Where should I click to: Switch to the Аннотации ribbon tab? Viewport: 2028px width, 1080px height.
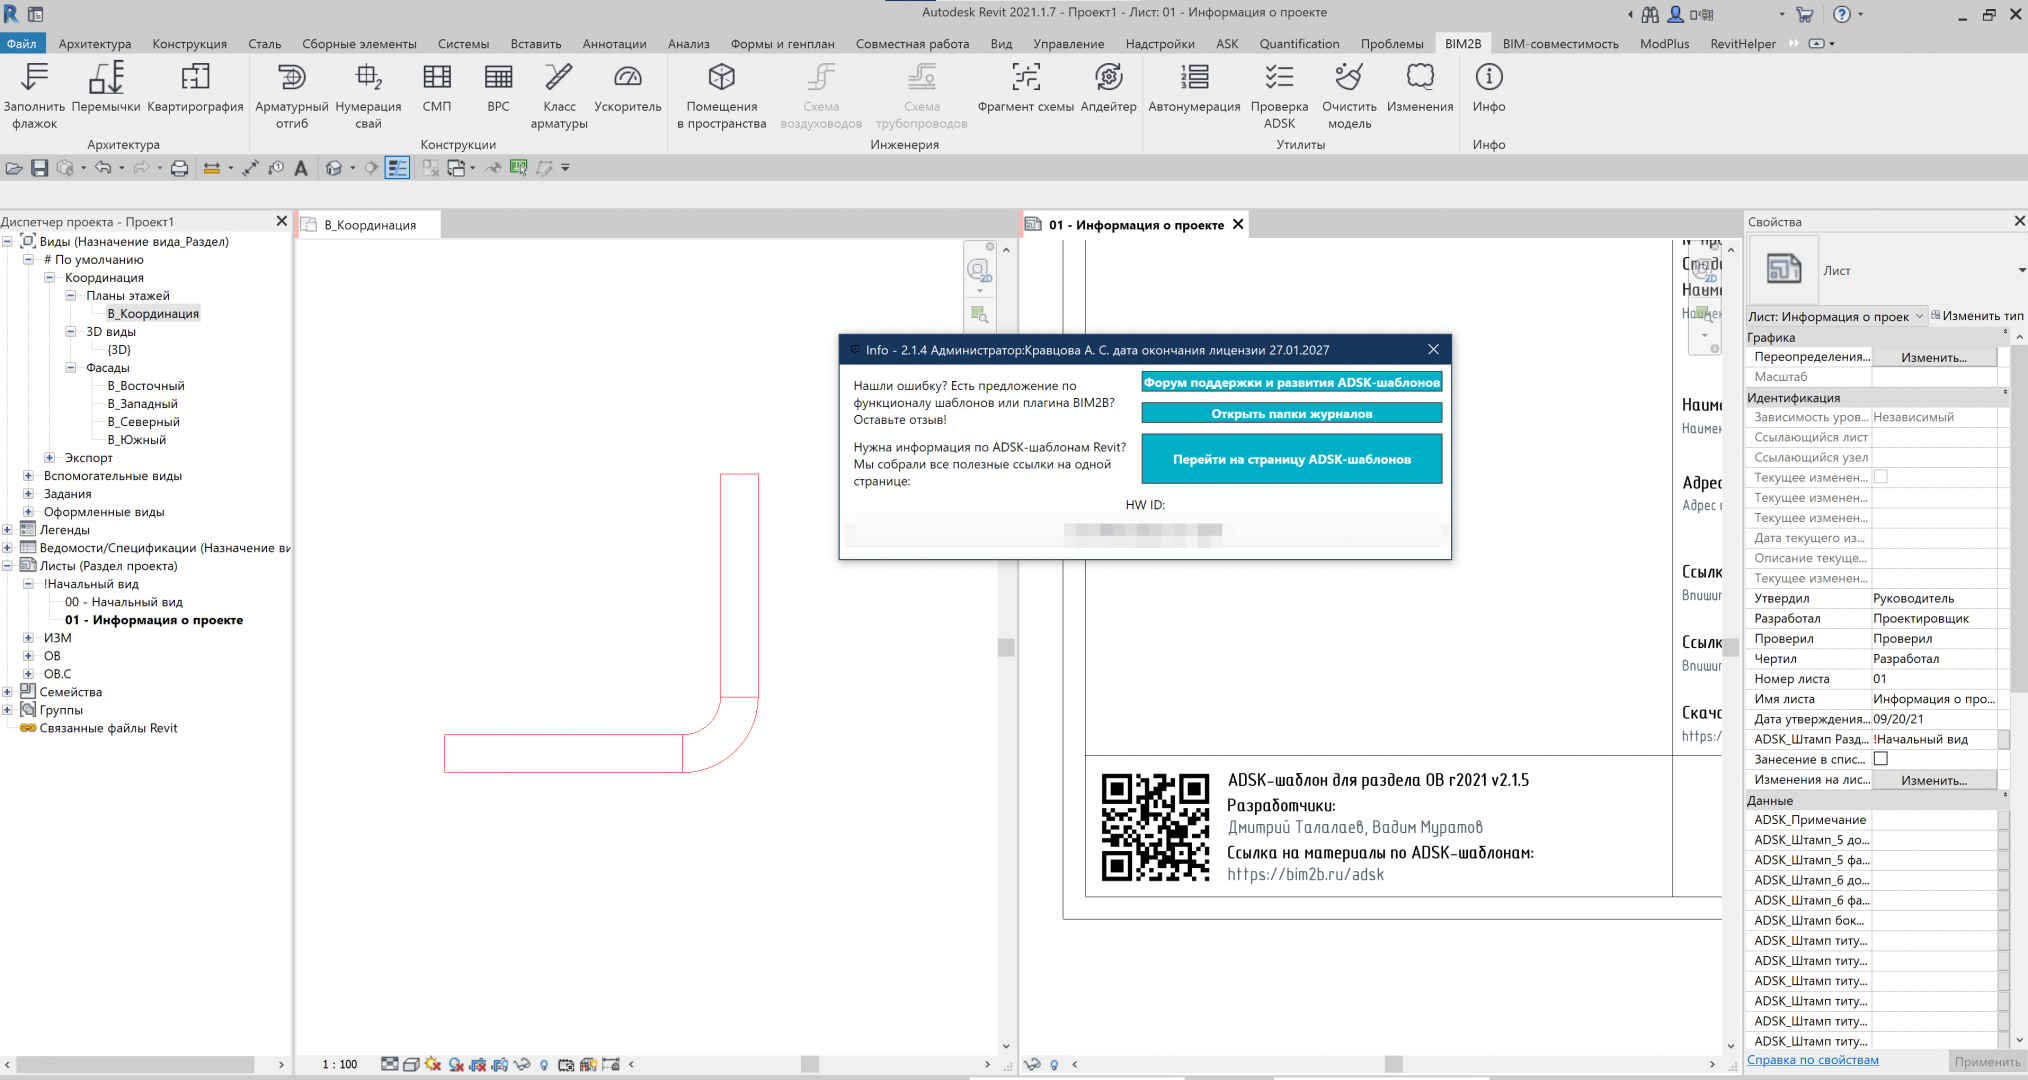click(x=614, y=44)
